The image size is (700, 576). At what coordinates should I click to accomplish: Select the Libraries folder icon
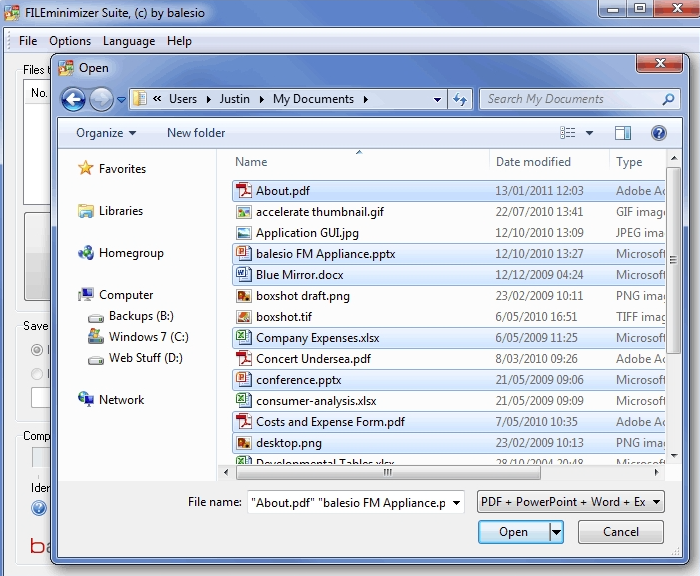coord(86,211)
